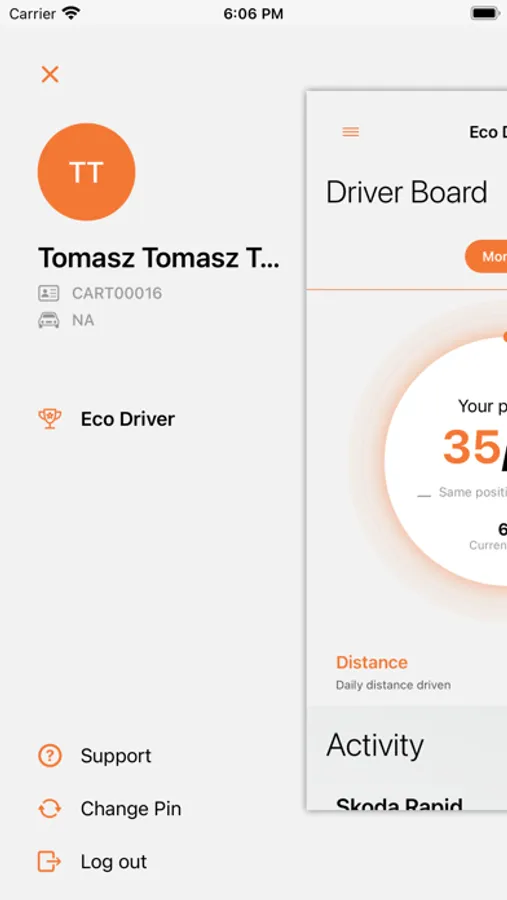Click the car icon beside NA

tap(49, 320)
